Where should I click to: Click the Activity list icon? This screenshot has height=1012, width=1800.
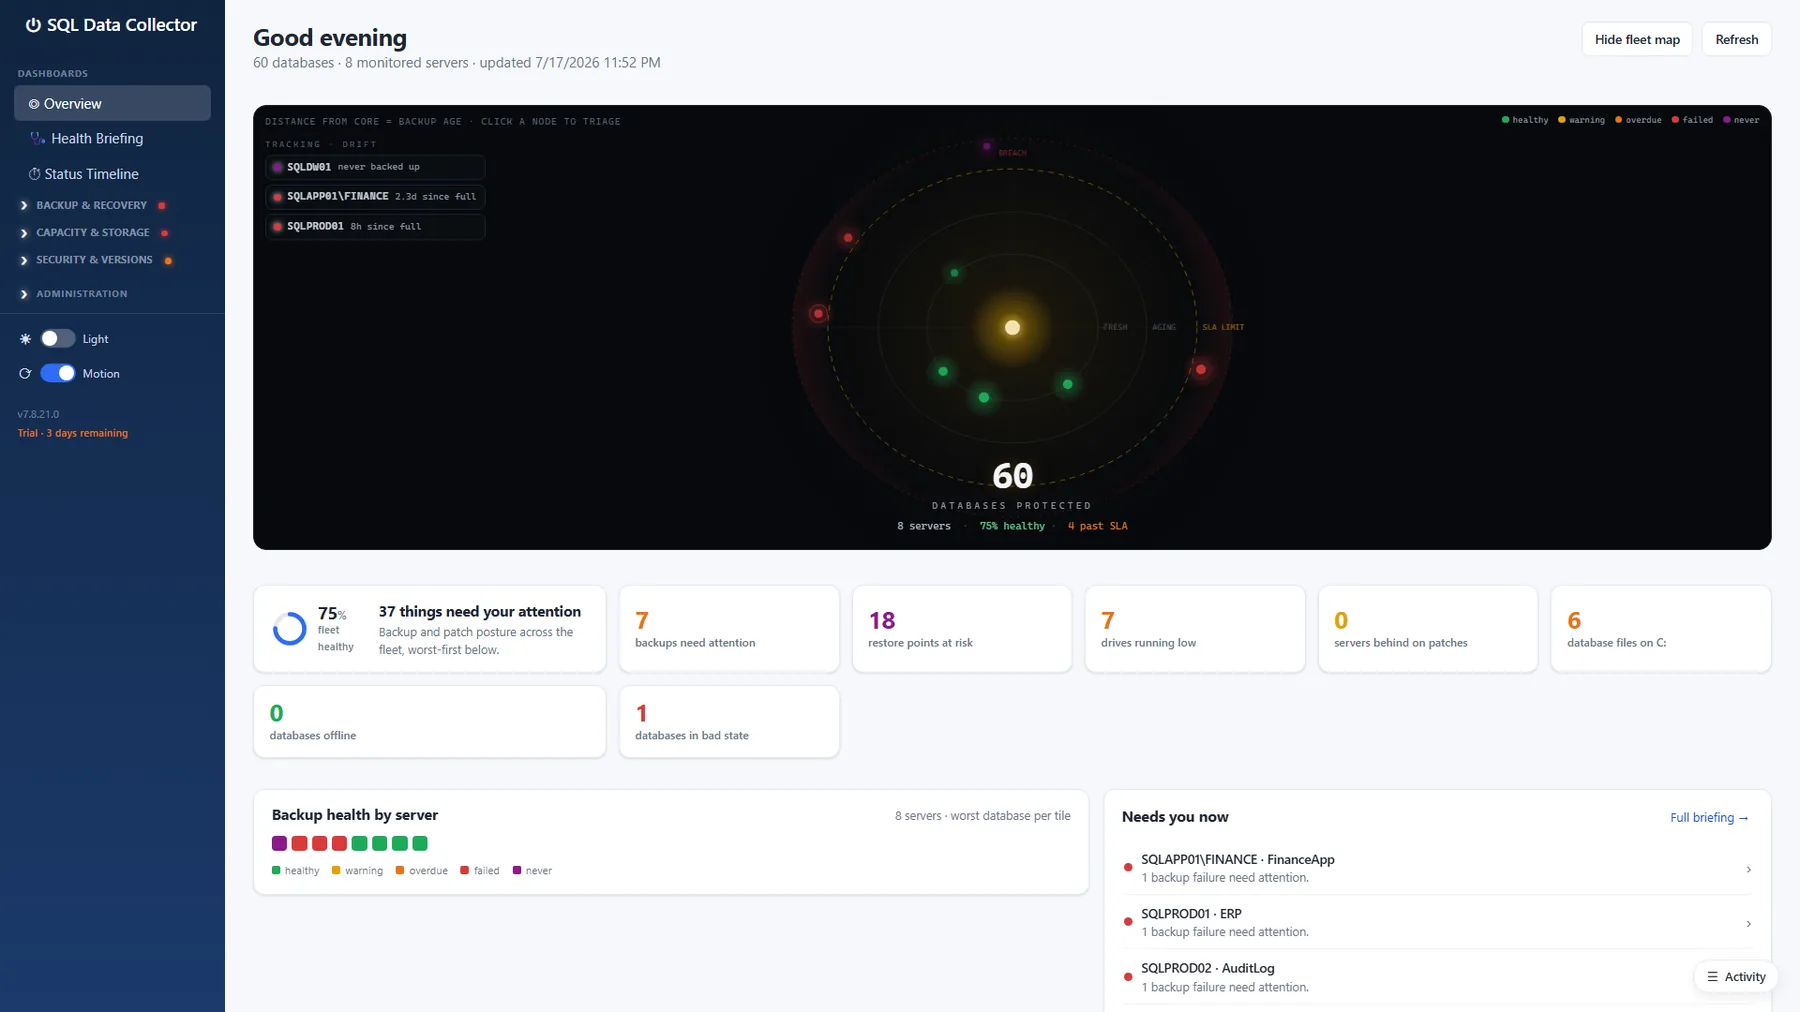(x=1712, y=977)
